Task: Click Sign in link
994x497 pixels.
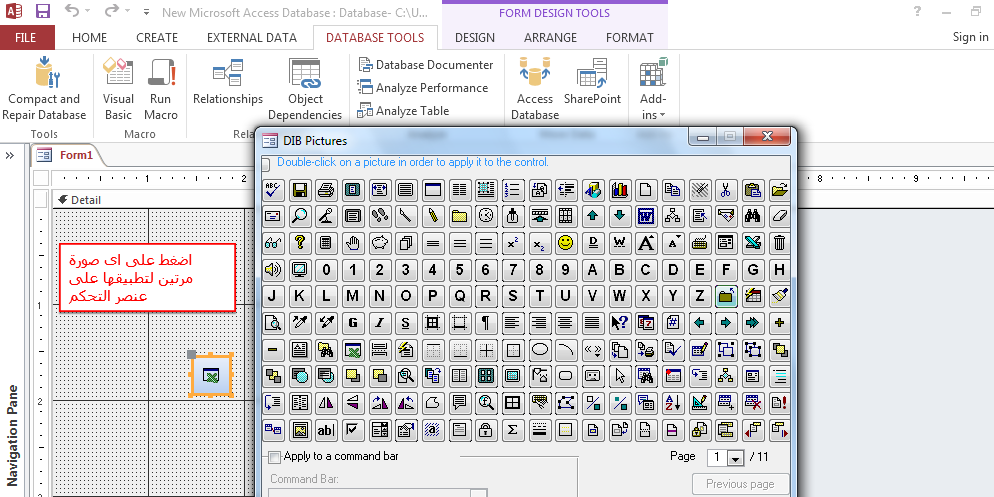Action: (970, 37)
